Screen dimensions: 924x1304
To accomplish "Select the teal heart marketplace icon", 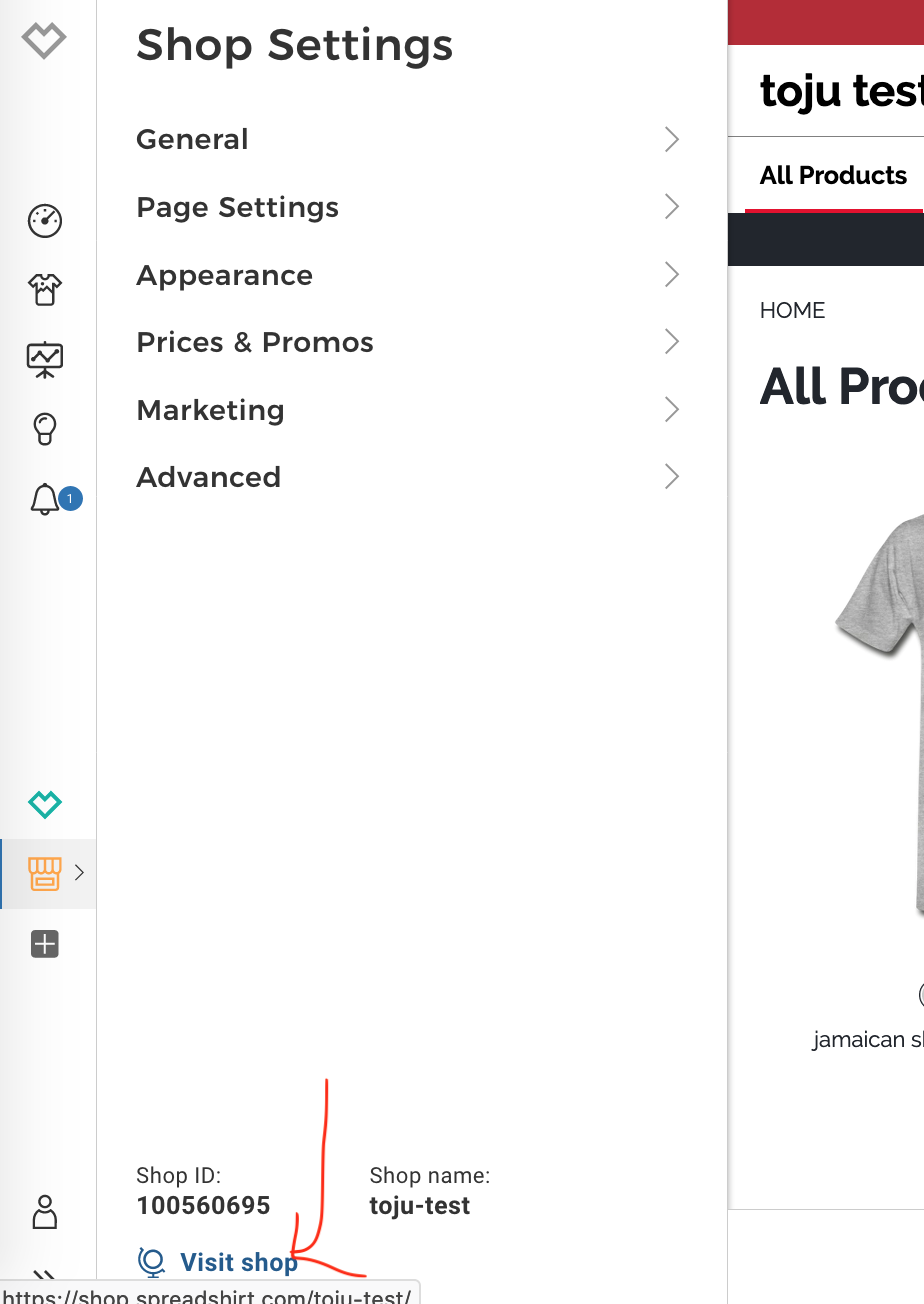I will pyautogui.click(x=45, y=803).
